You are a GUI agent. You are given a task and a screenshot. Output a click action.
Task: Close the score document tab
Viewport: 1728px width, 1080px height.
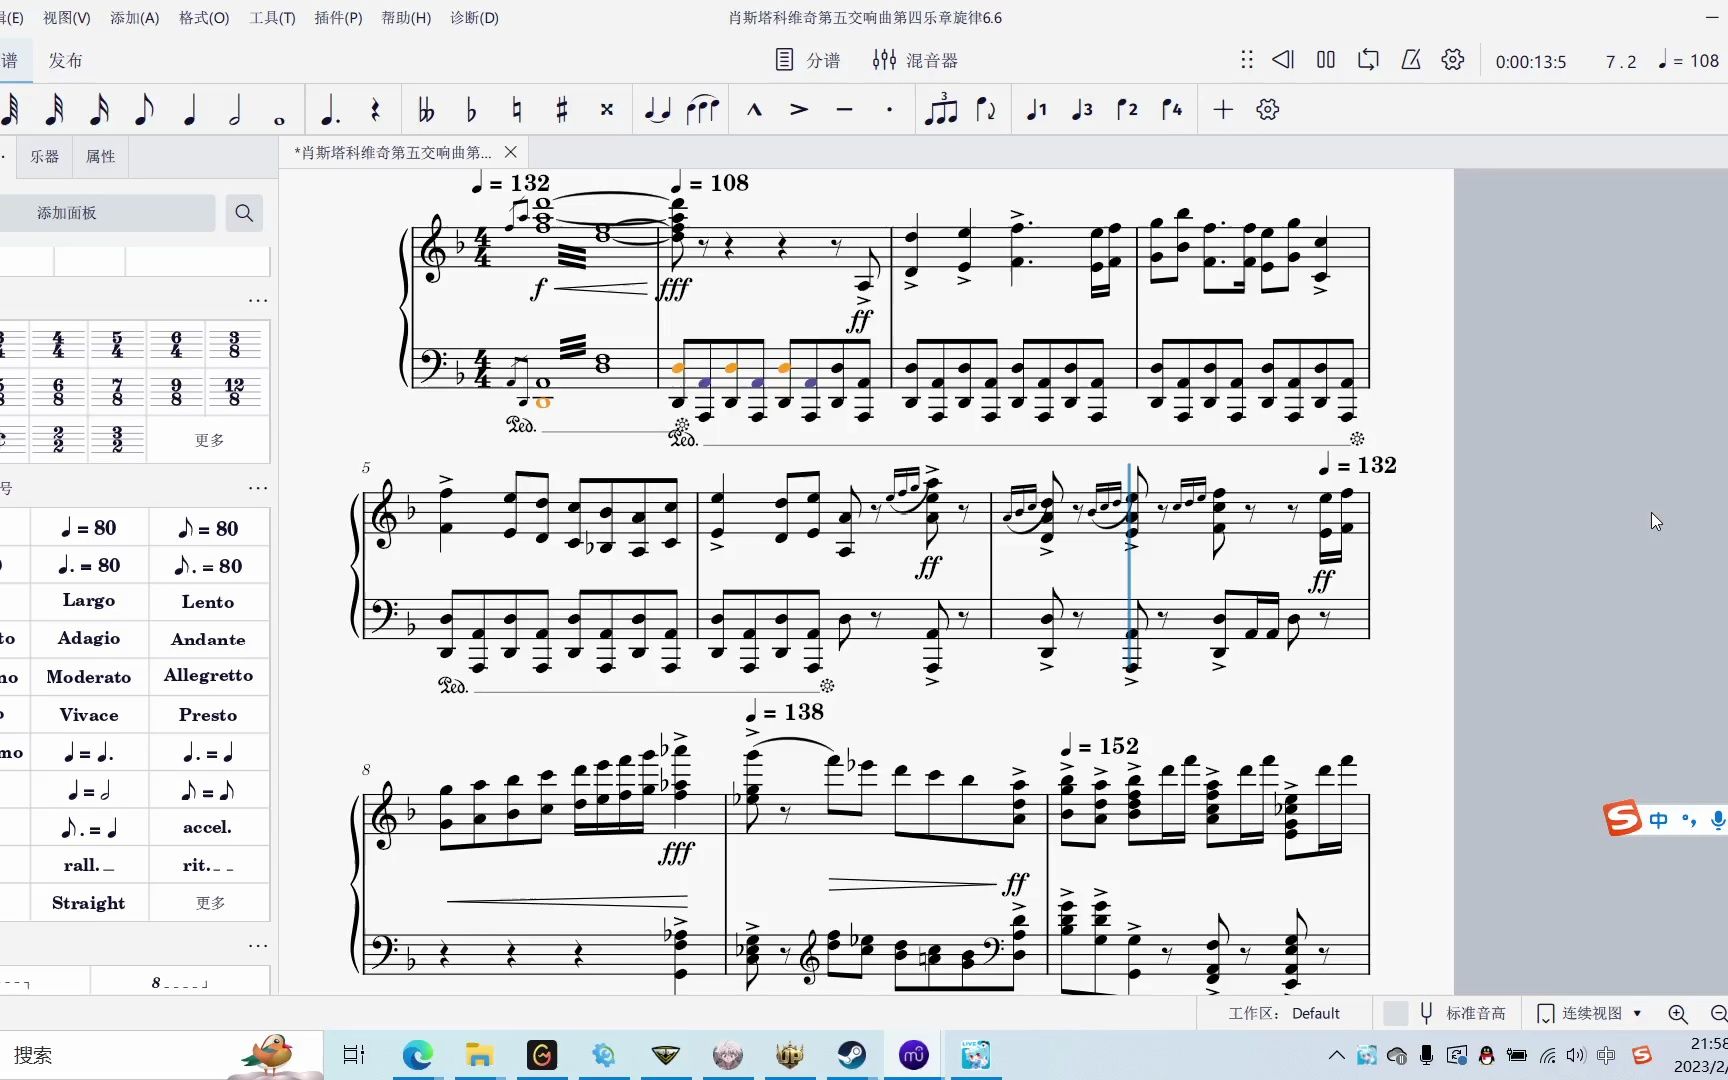(510, 152)
